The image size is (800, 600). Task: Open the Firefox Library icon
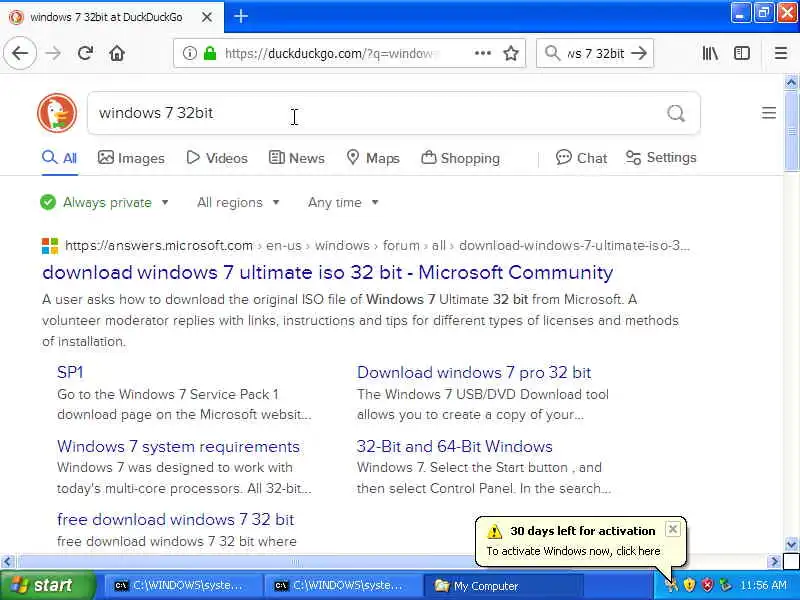click(x=710, y=53)
